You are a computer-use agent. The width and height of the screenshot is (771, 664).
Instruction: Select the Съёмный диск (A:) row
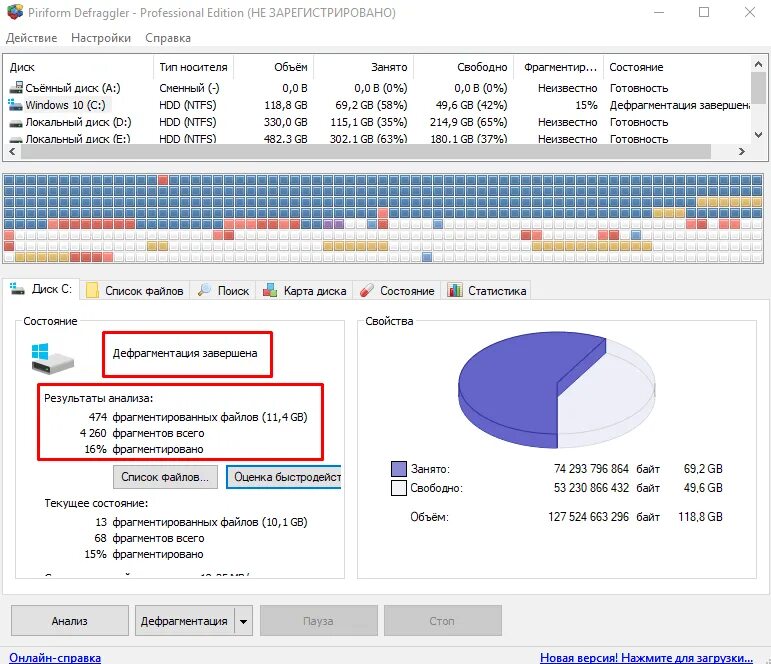tap(378, 88)
